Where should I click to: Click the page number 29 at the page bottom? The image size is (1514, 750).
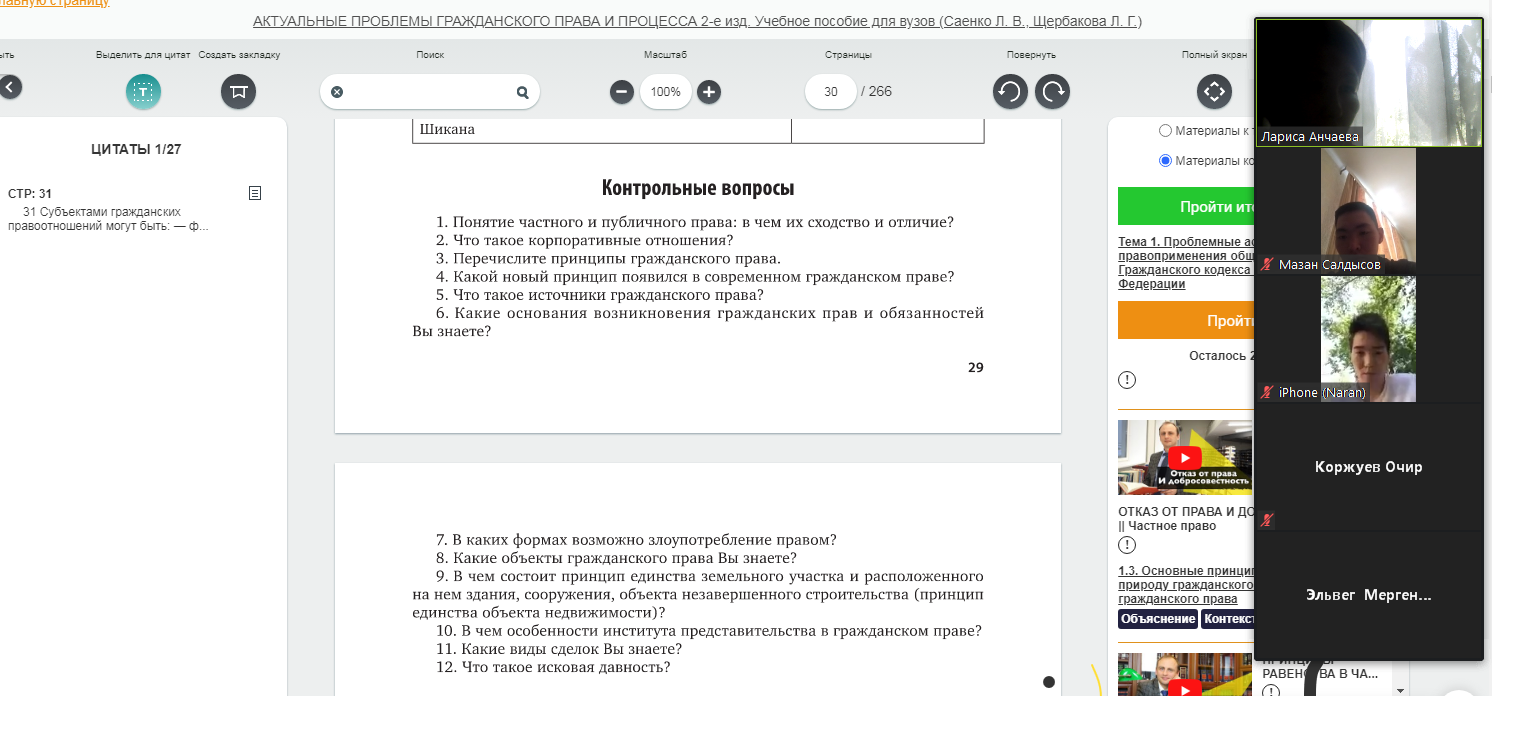pos(976,367)
